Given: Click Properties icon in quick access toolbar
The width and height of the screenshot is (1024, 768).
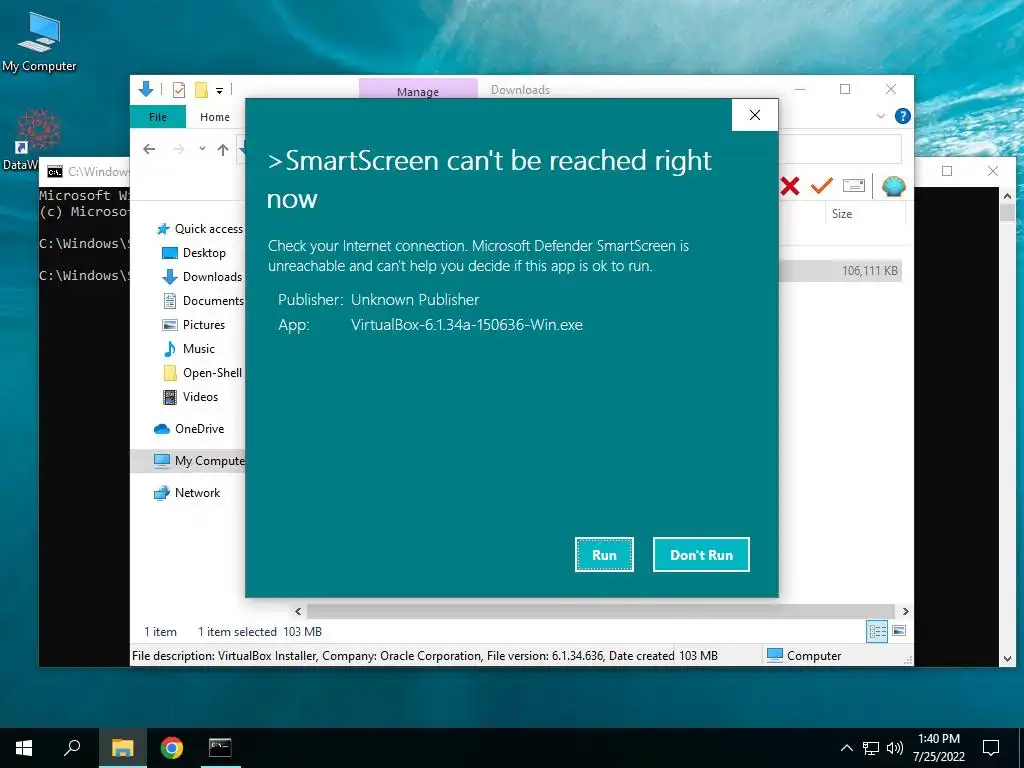Looking at the screenshot, I should coord(178,90).
